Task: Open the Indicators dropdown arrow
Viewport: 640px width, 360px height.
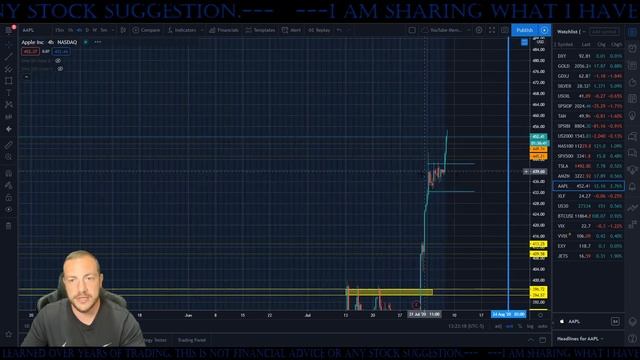Action: 202,30
